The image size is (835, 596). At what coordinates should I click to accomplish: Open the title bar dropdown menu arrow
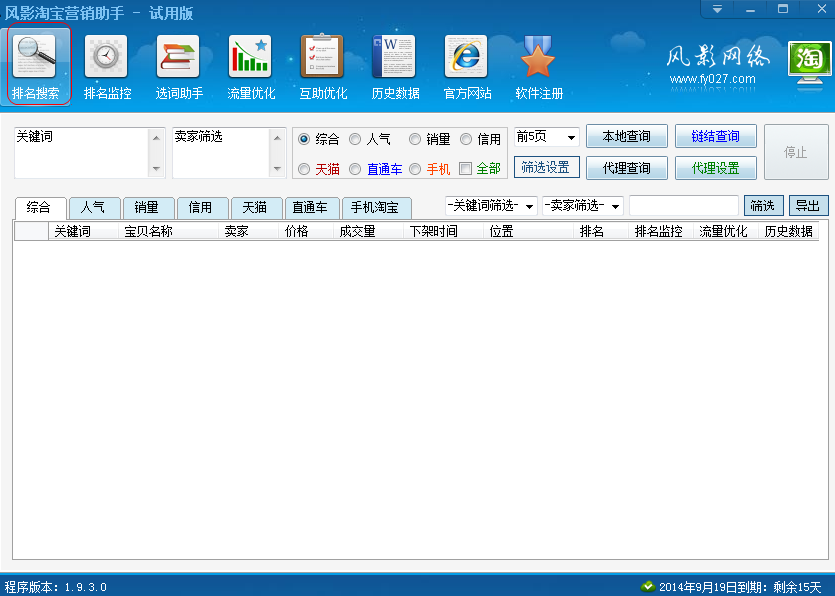pyautogui.click(x=717, y=9)
